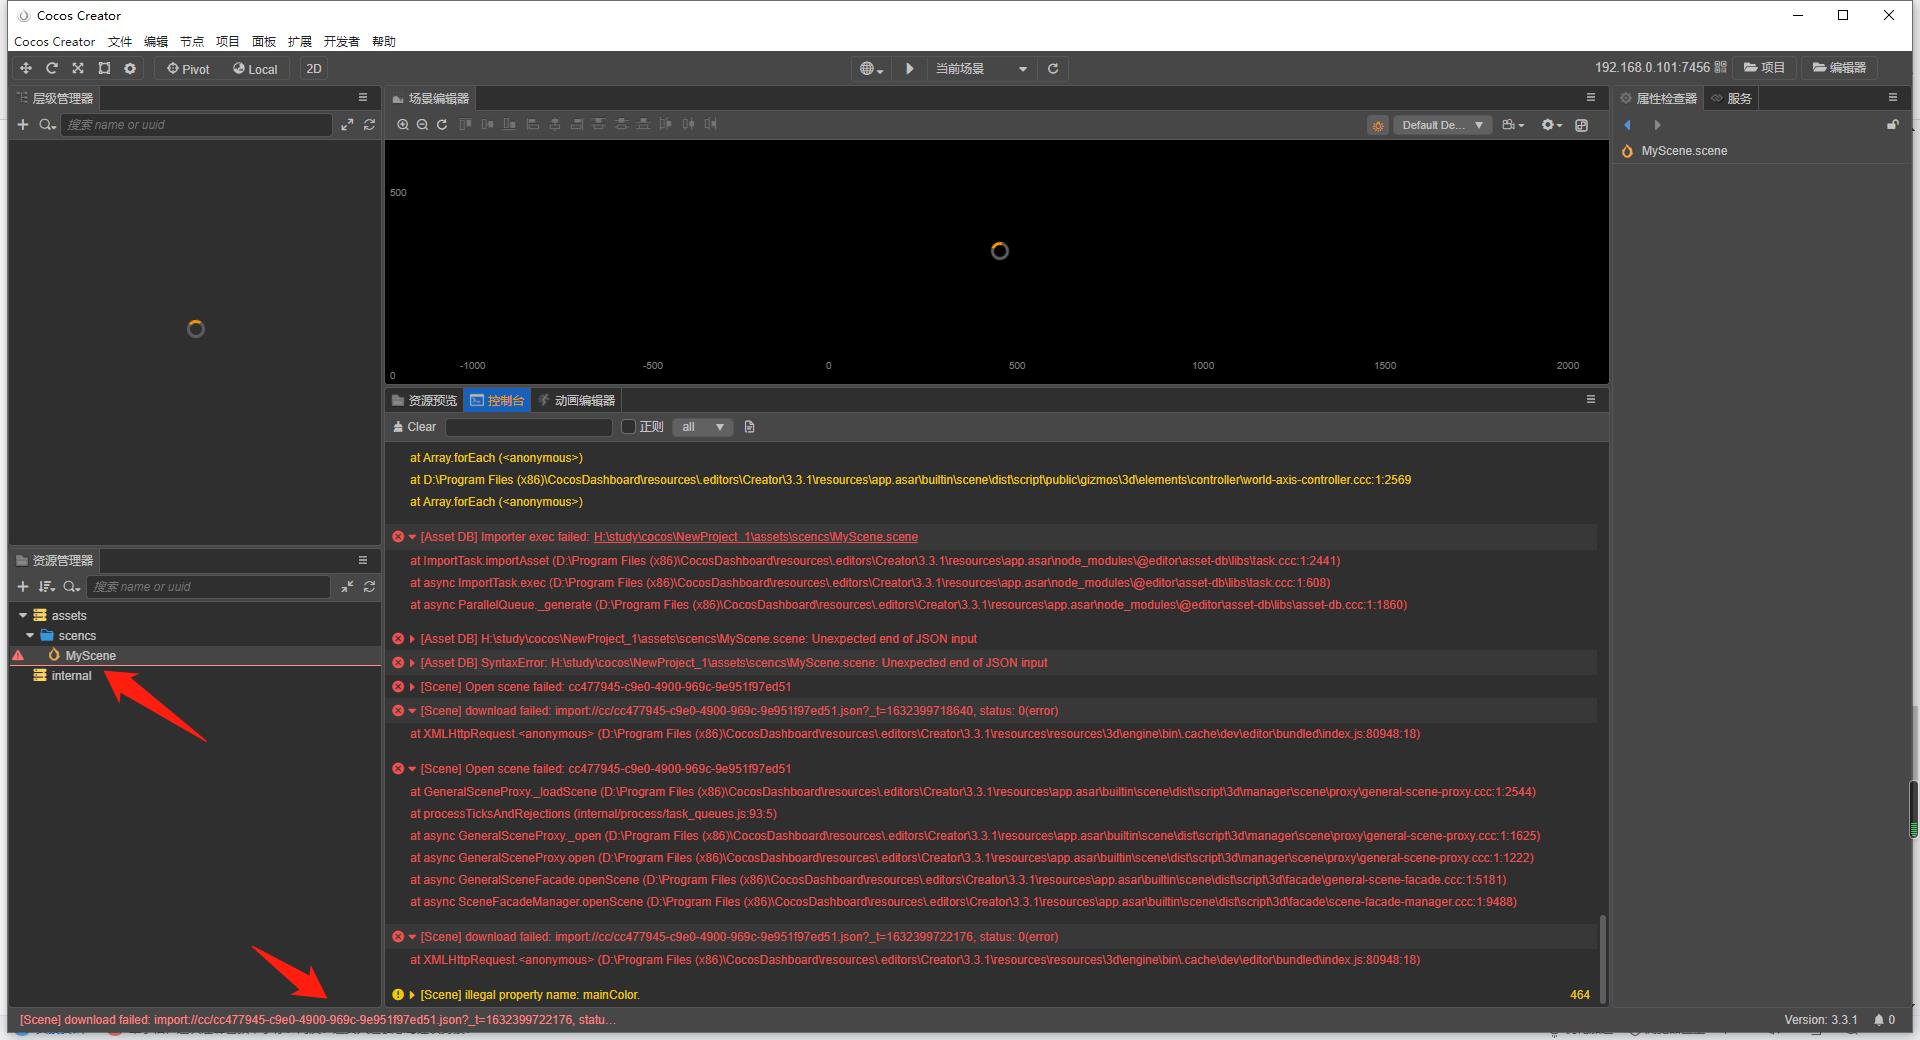Toggle Local coordinate mode

255,69
